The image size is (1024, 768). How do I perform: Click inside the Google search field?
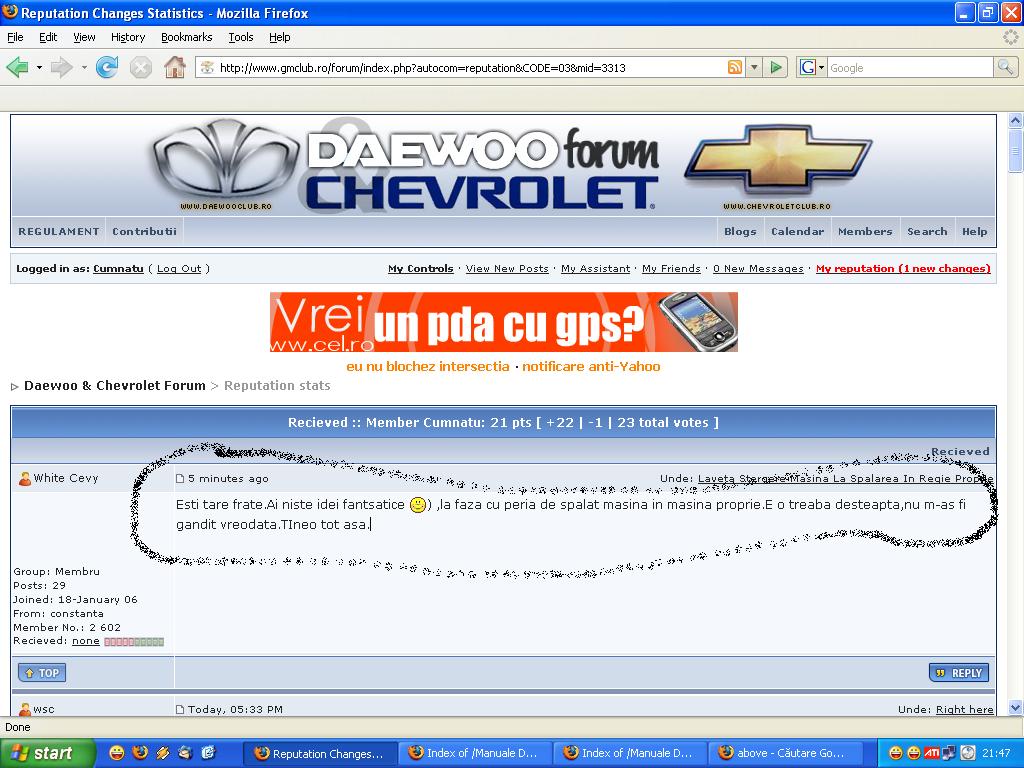point(908,68)
